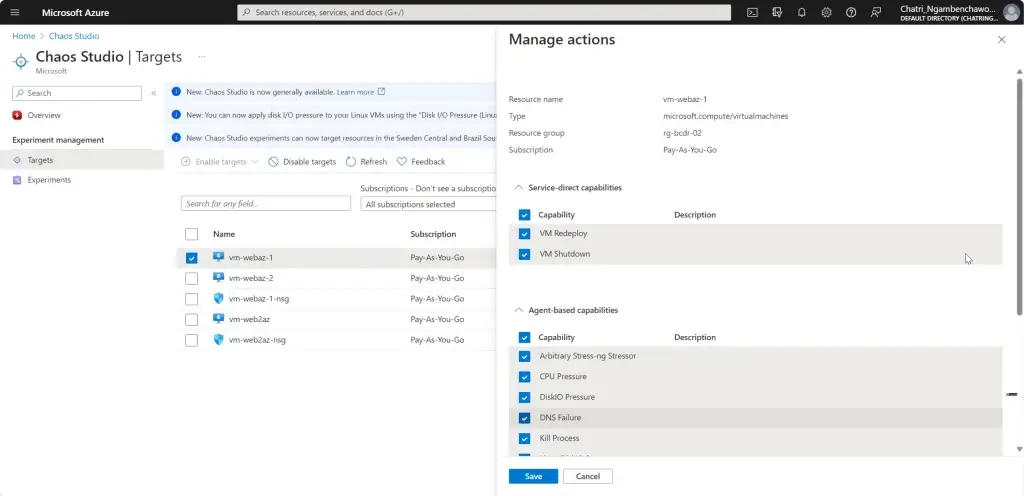This screenshot has width=1024, height=496.
Task: Click the info icon on the disk I/O banner
Action: coord(176,115)
